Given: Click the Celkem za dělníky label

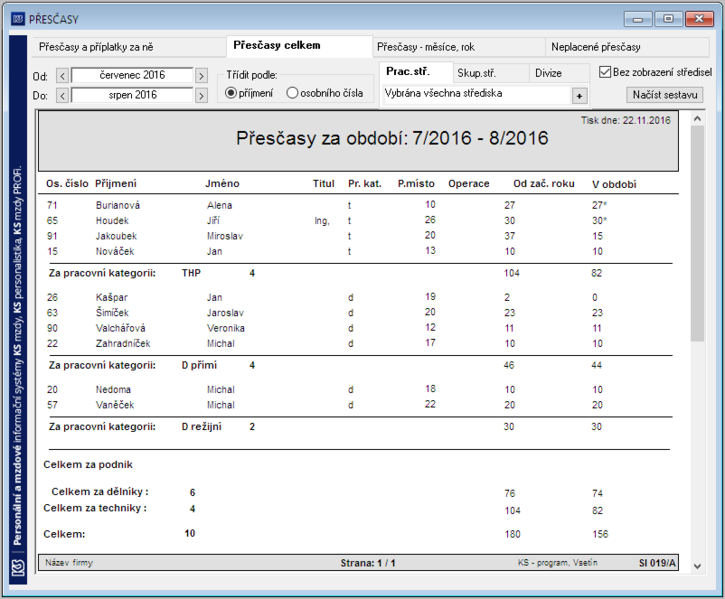Looking at the screenshot, I should coord(100,492).
